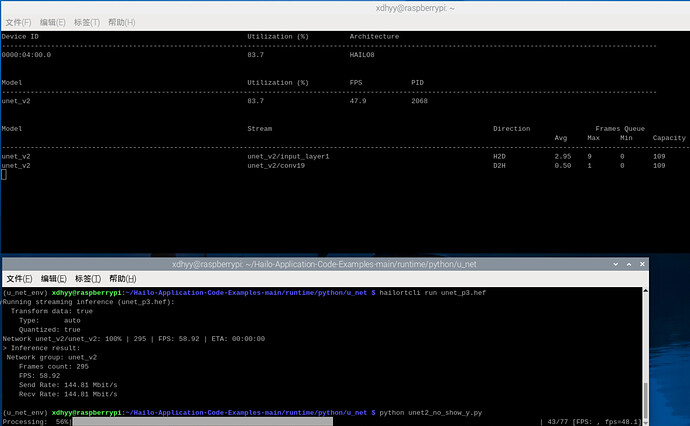This screenshot has height=426, width=690.
Task: Open 编辑(E) menu in top terminal window
Action: [x=52, y=22]
